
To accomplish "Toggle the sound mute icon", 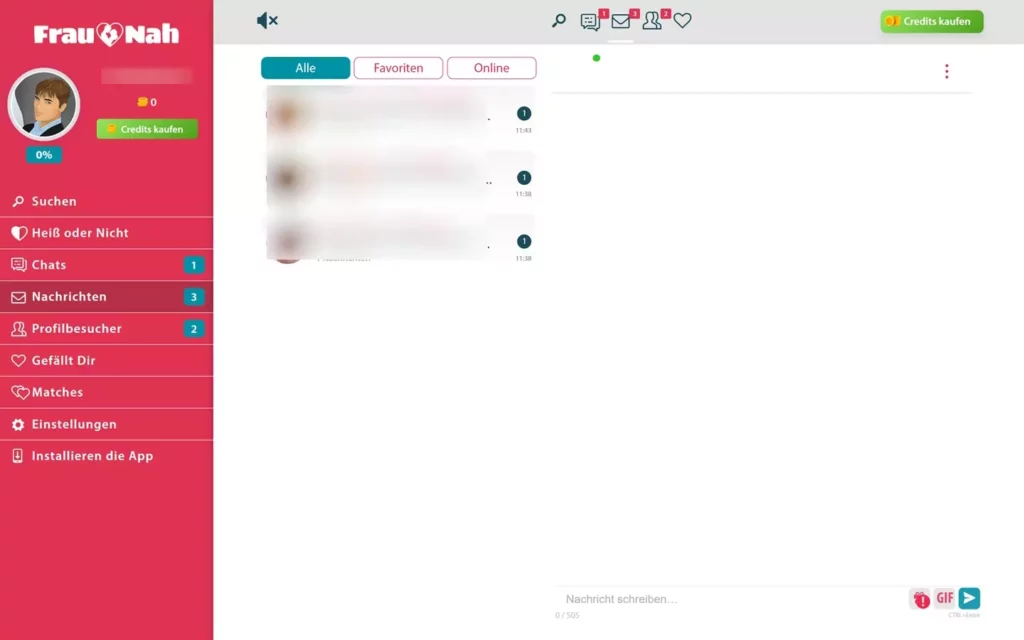I will (x=267, y=21).
